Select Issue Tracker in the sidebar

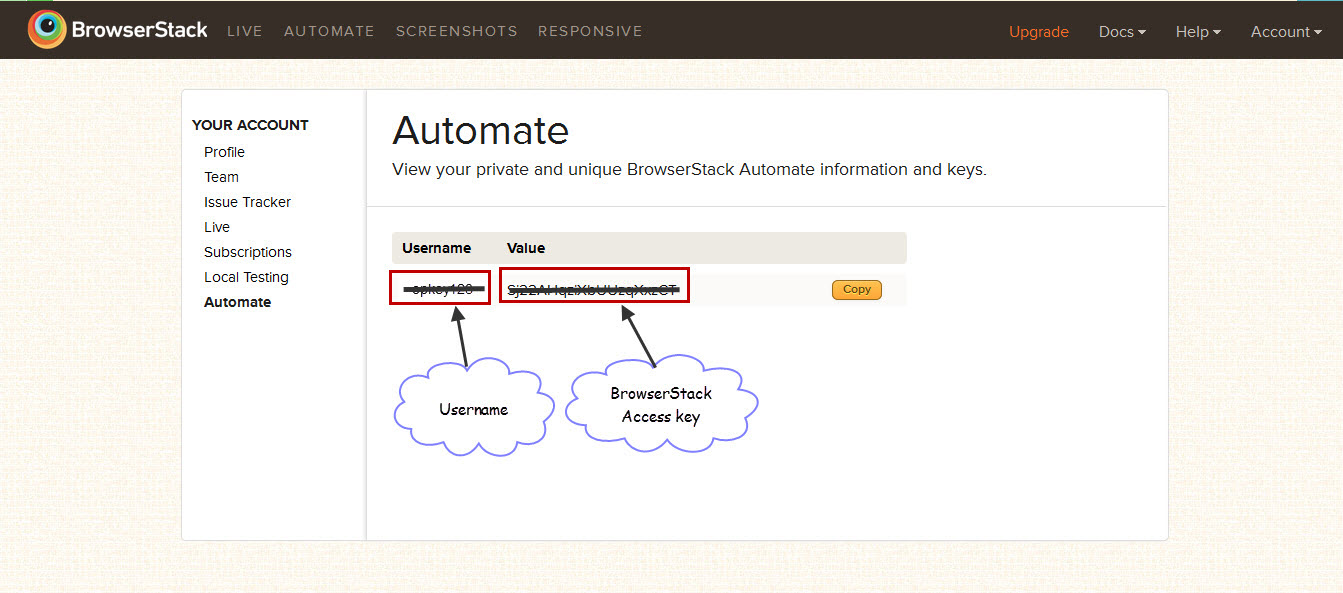247,202
